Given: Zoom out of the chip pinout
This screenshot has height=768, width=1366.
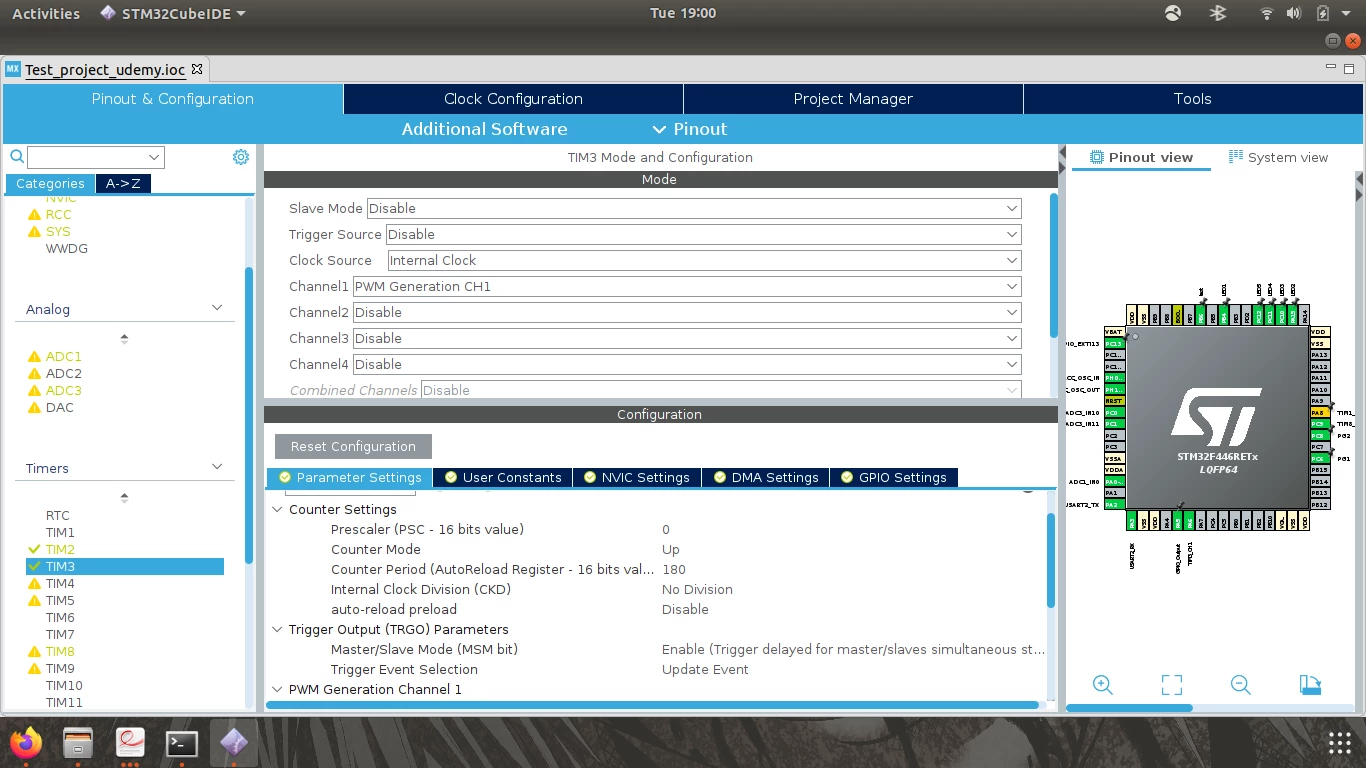Looking at the screenshot, I should coord(1241,685).
